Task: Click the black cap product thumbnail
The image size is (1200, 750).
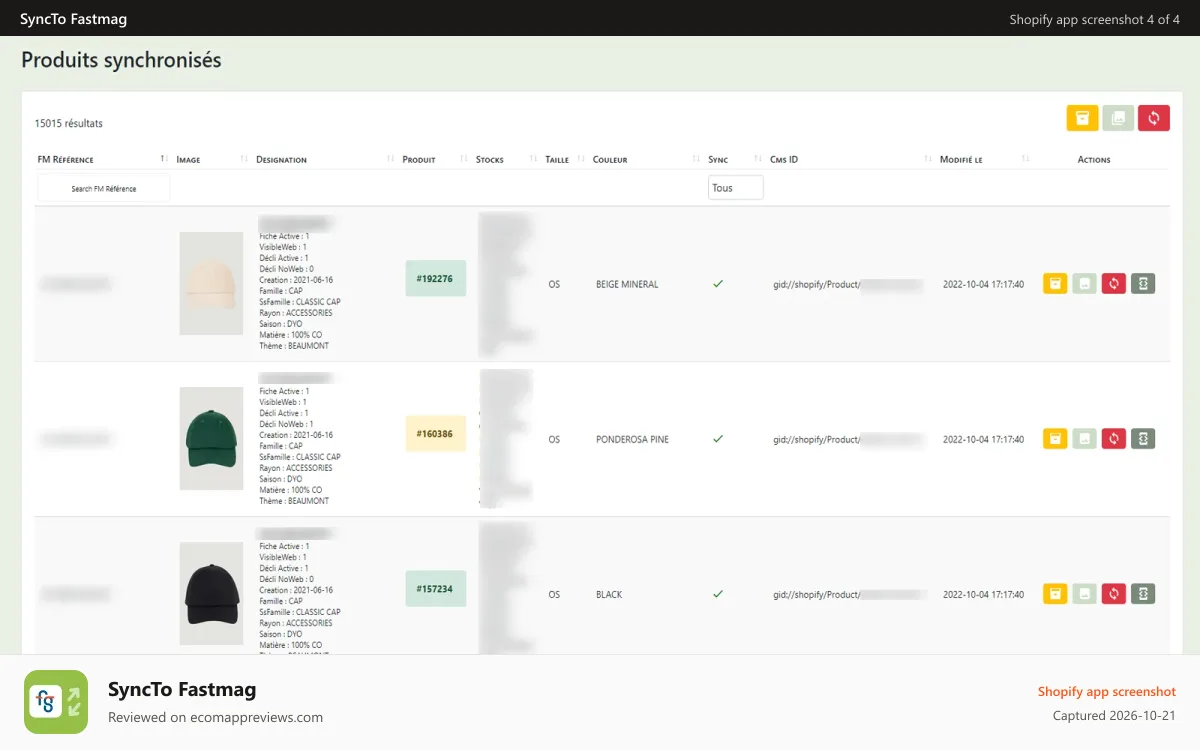Action: pos(211,593)
